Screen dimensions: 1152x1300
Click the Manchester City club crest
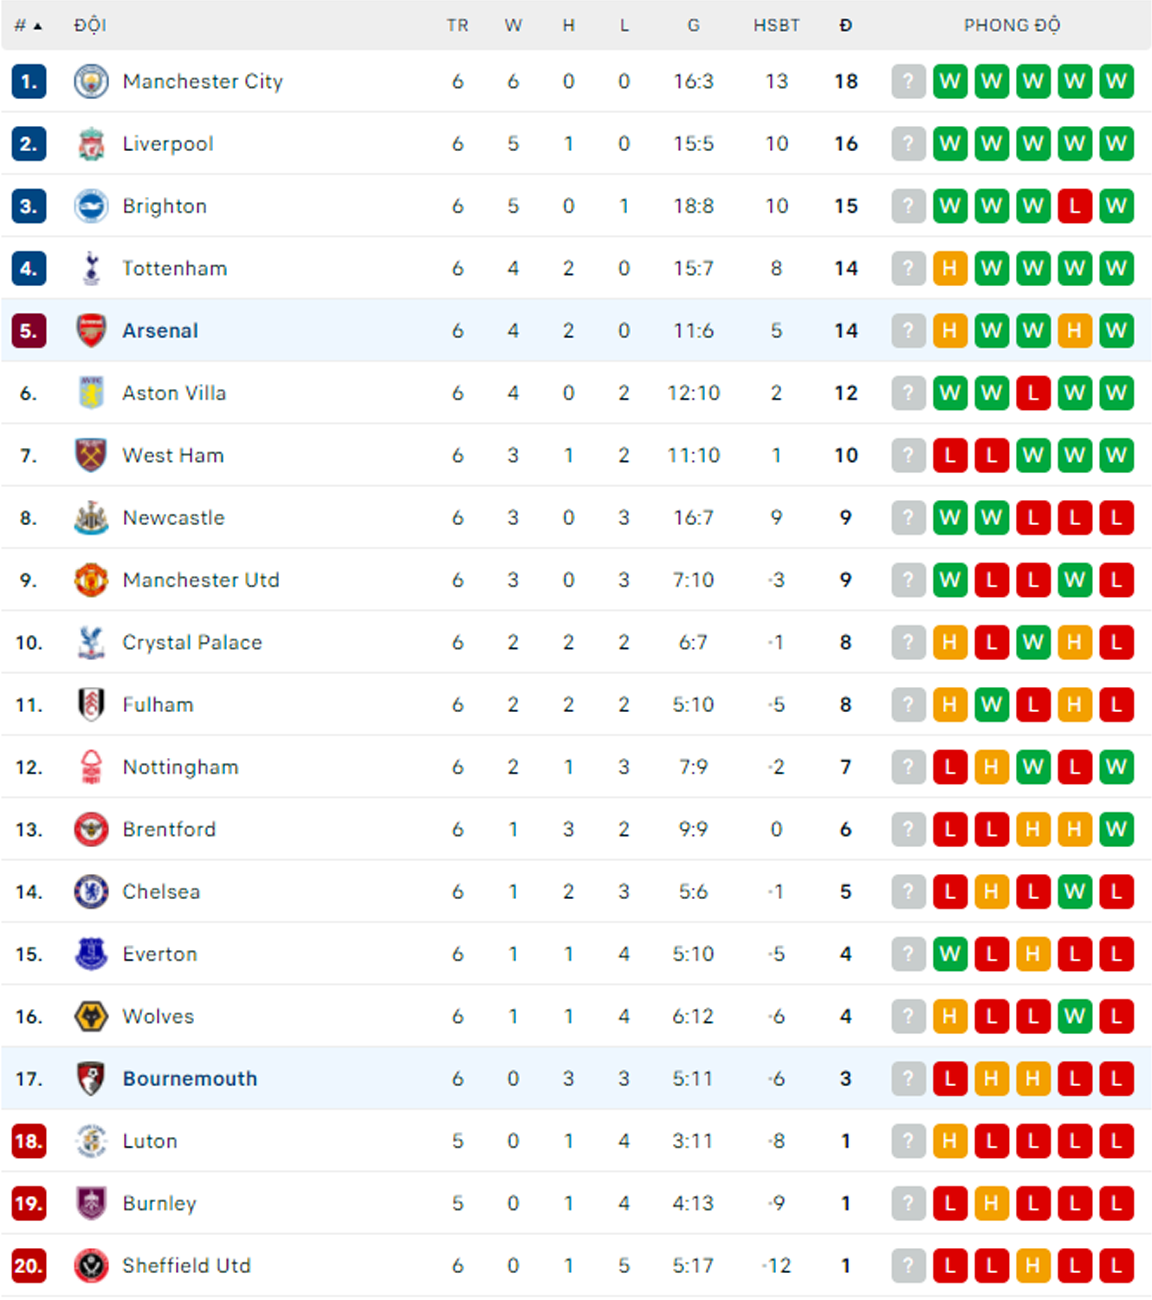91,81
